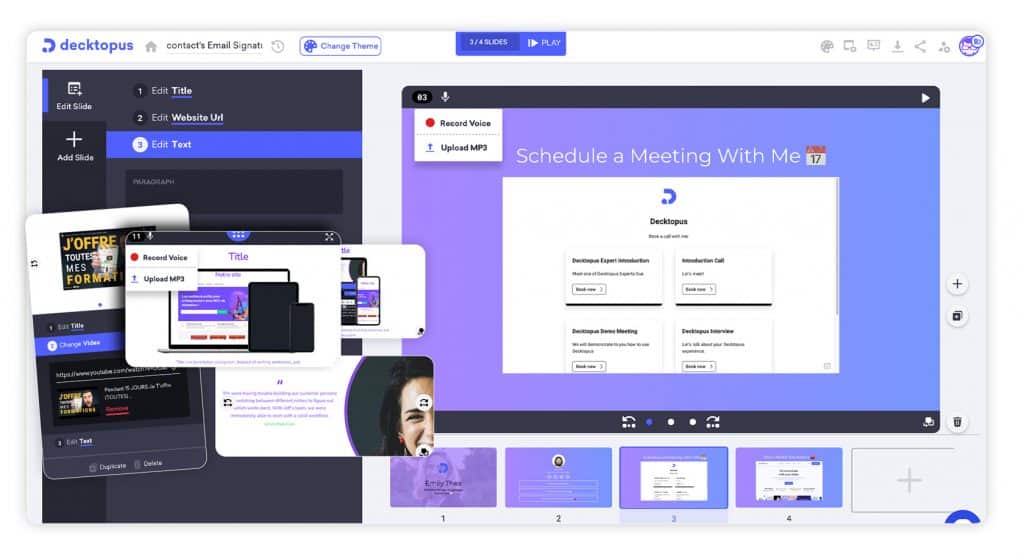Image resolution: width=1024 pixels, height=558 pixels.
Task: Click Book now under Decktopus Demo Meeting
Action: click(x=588, y=366)
